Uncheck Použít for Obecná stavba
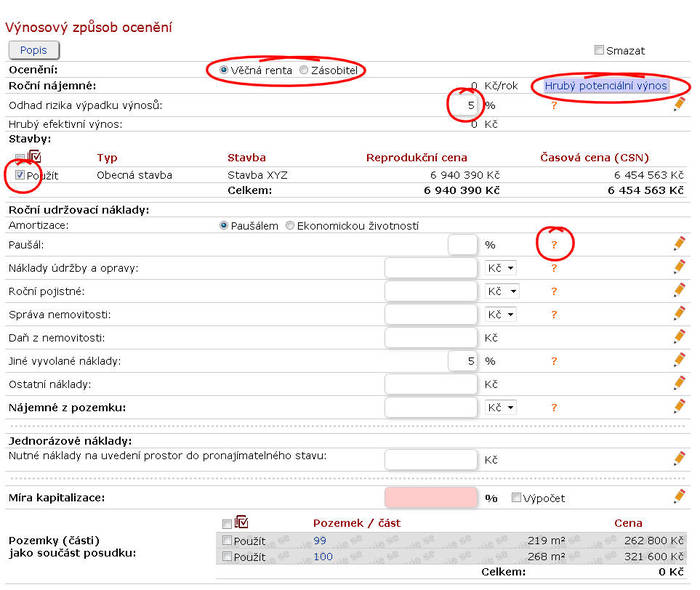The height and width of the screenshot is (590, 700). click(x=22, y=175)
